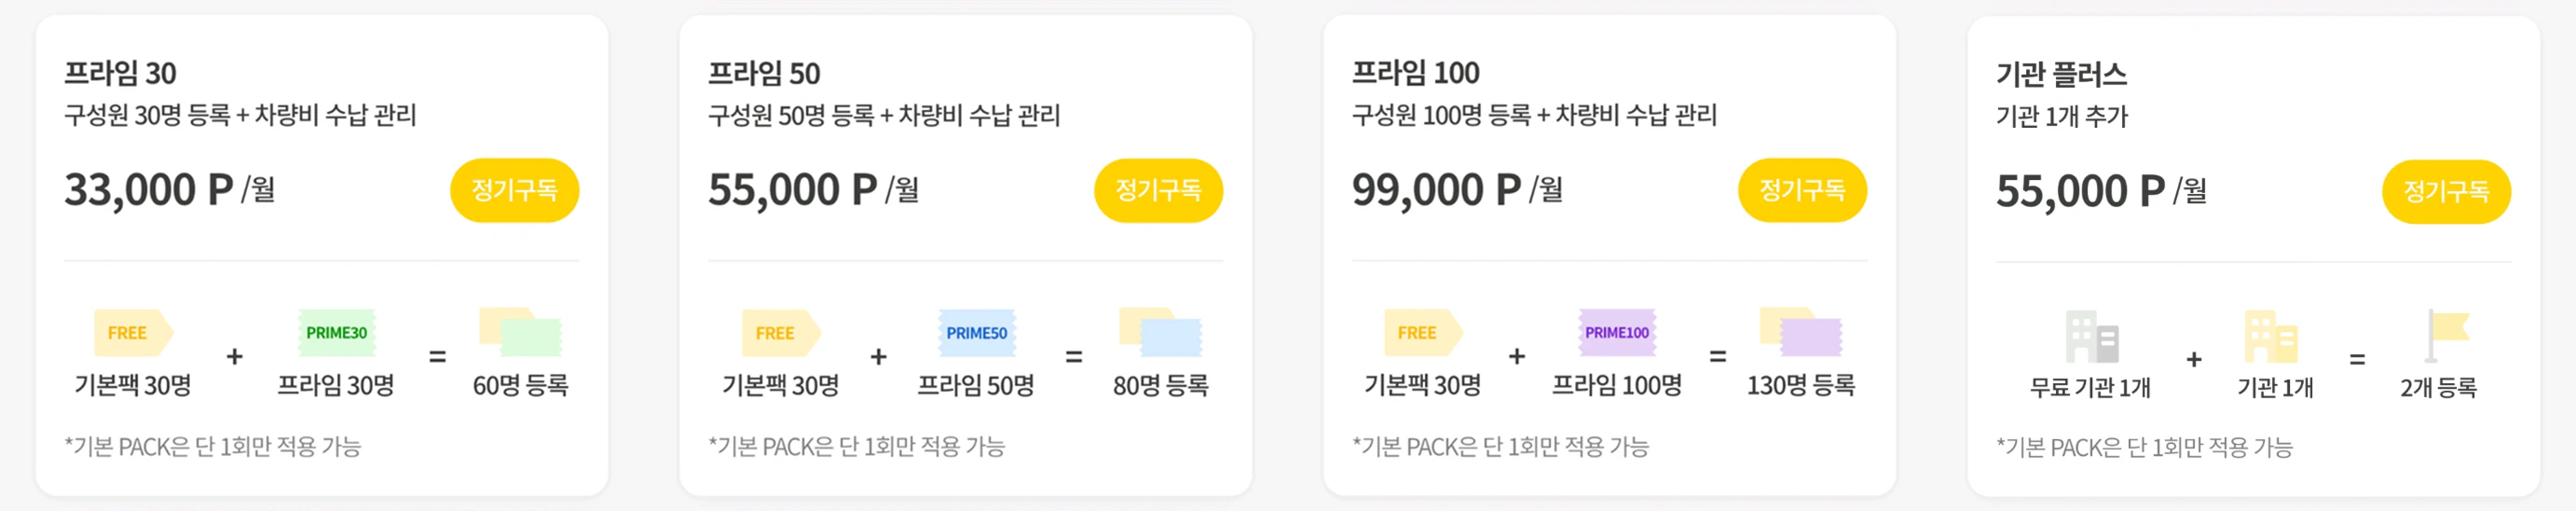Image resolution: width=2576 pixels, height=511 pixels.
Task: Subscribe to the 프라임 50 plan
Action: click(1158, 190)
